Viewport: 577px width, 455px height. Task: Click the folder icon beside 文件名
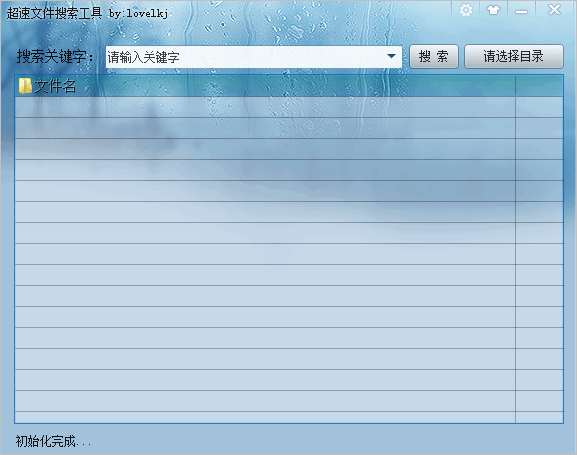pos(25,86)
